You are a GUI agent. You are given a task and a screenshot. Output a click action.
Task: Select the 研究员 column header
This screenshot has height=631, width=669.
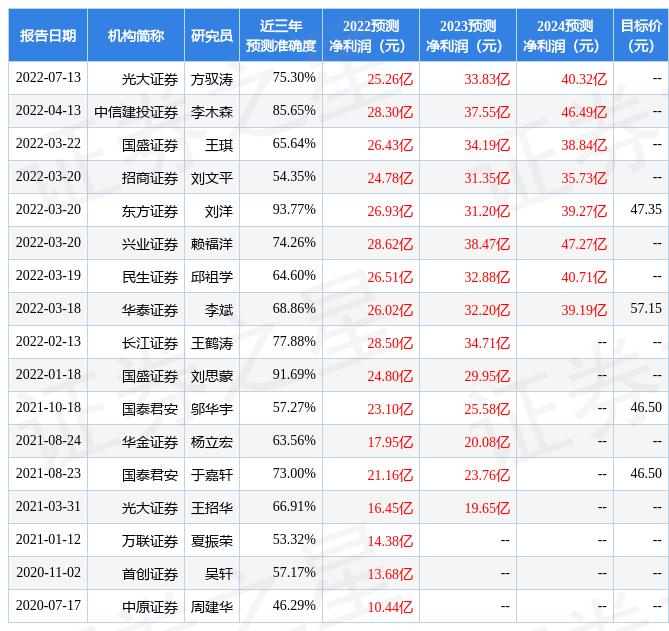[x=211, y=36]
